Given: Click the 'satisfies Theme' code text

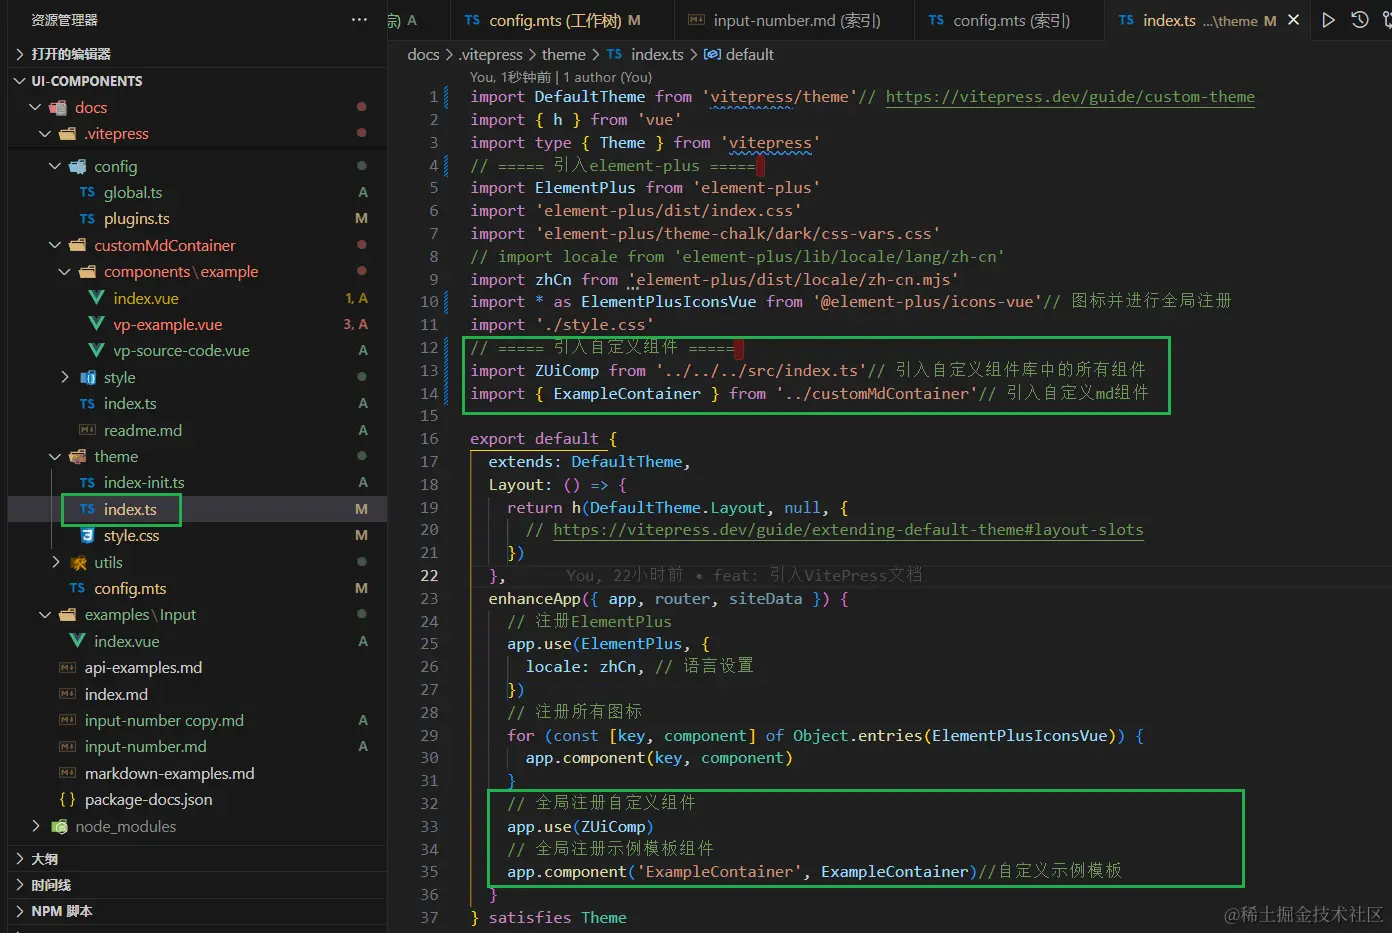Looking at the screenshot, I should pyautogui.click(x=558, y=917).
